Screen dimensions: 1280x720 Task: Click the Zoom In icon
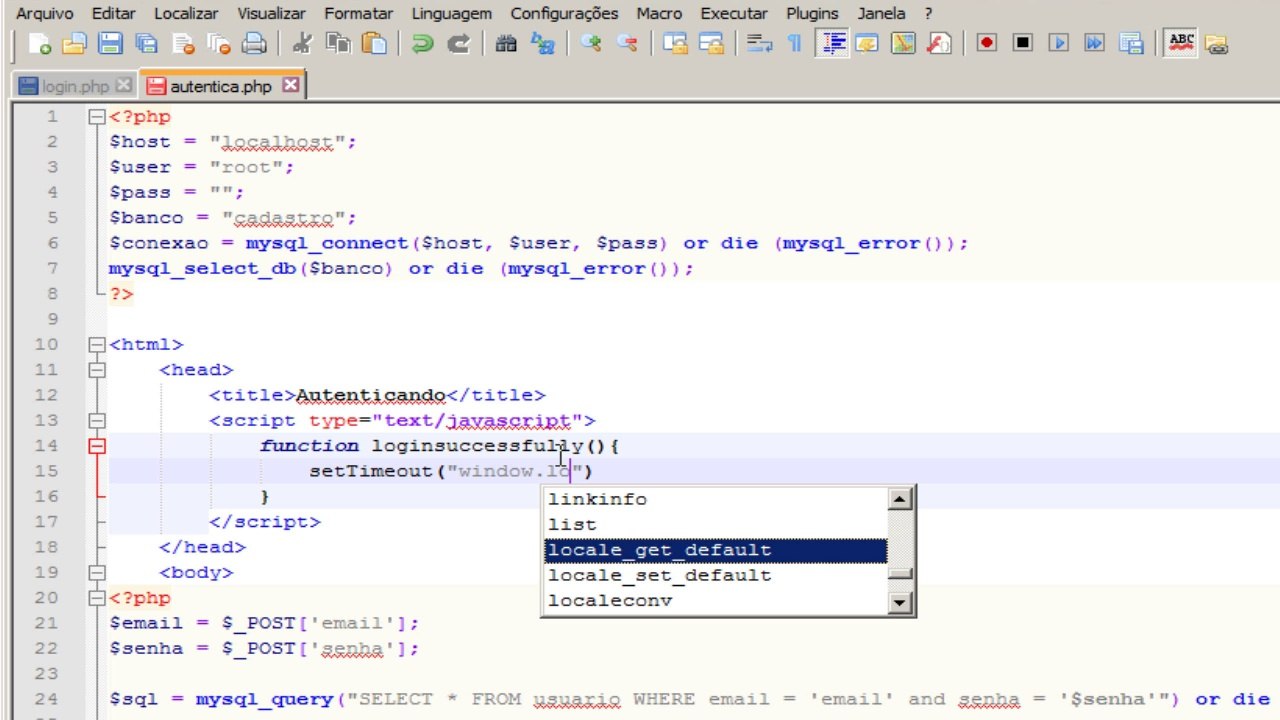(x=590, y=44)
